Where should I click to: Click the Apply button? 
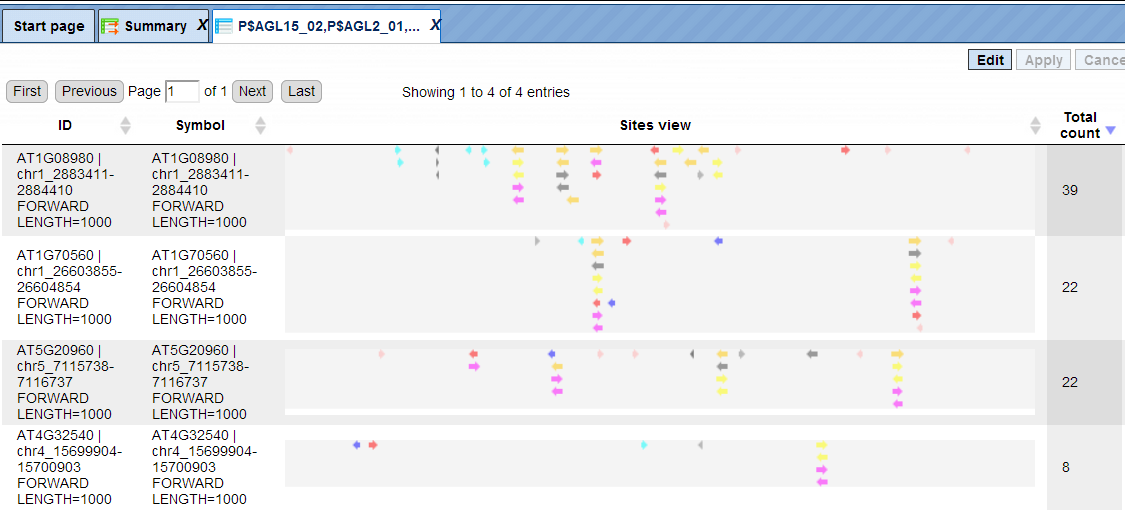click(1043, 60)
